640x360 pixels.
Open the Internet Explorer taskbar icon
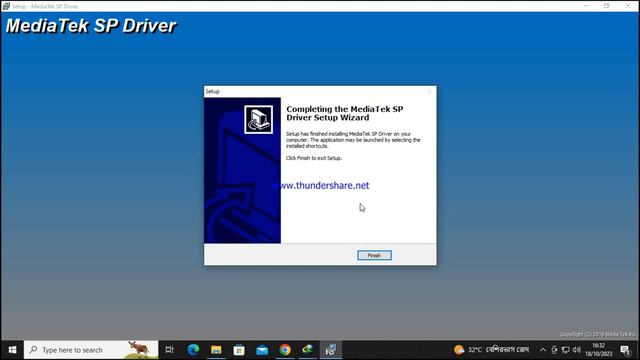(308, 350)
